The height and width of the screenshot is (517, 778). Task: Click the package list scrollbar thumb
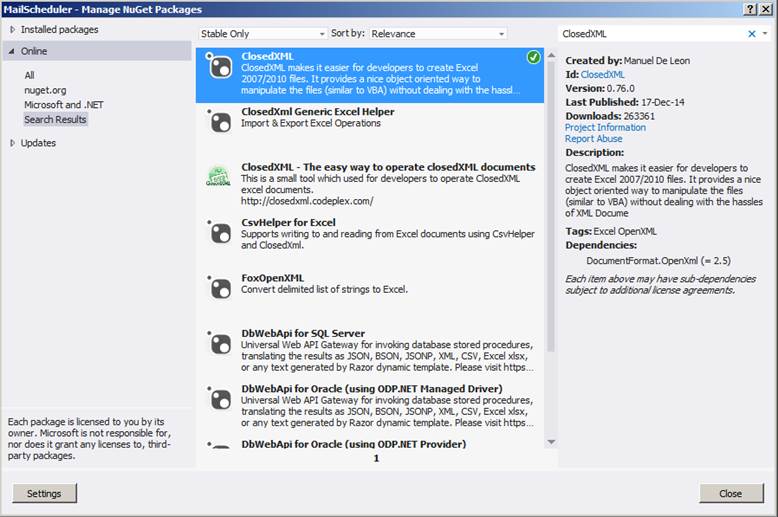point(551,207)
